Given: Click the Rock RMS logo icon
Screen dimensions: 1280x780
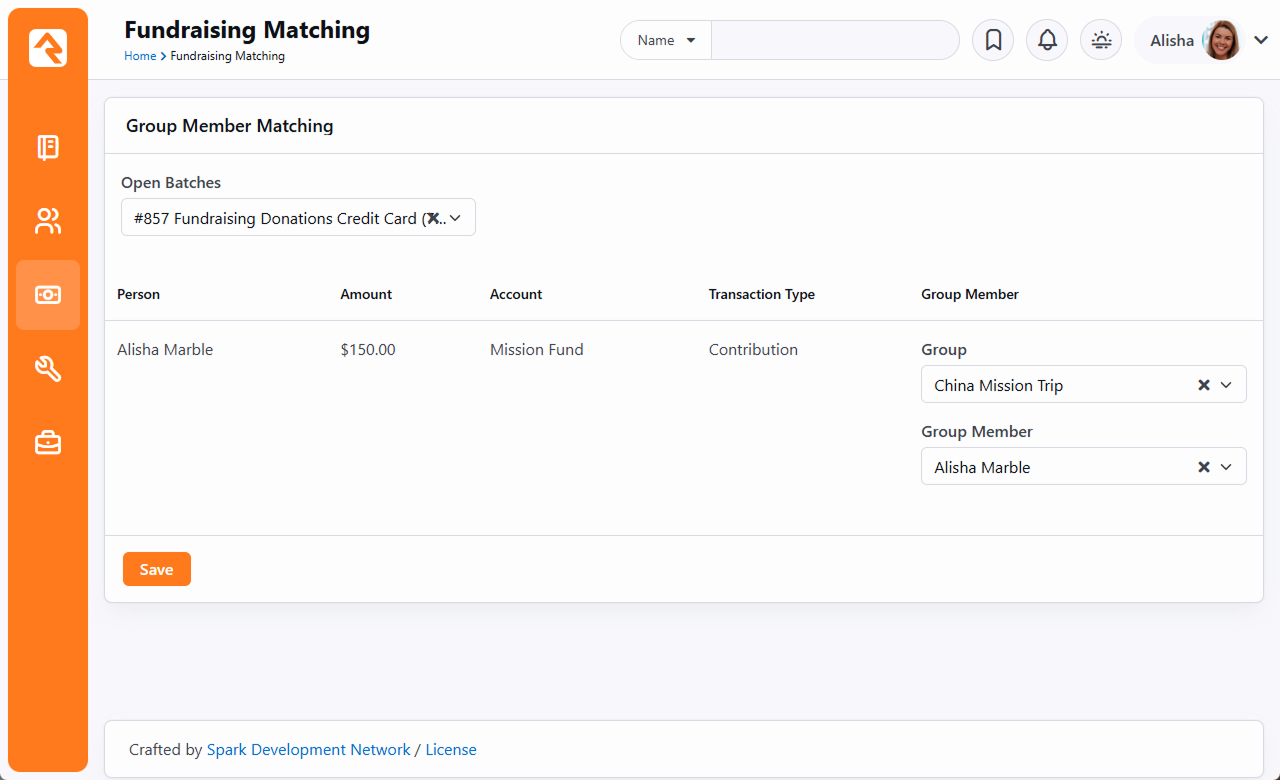Looking at the screenshot, I should click(x=48, y=48).
